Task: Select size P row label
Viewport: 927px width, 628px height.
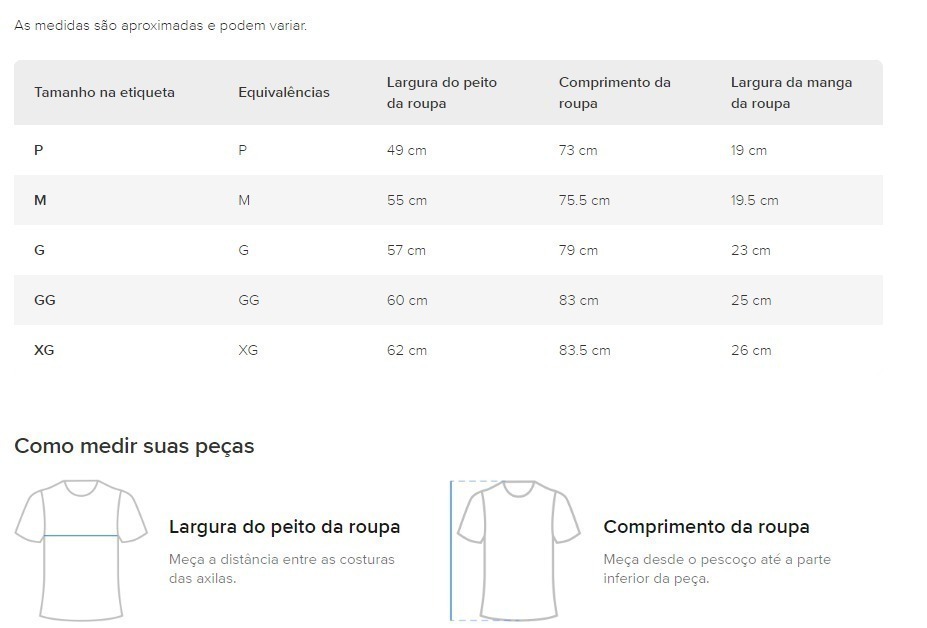Action: (38, 150)
